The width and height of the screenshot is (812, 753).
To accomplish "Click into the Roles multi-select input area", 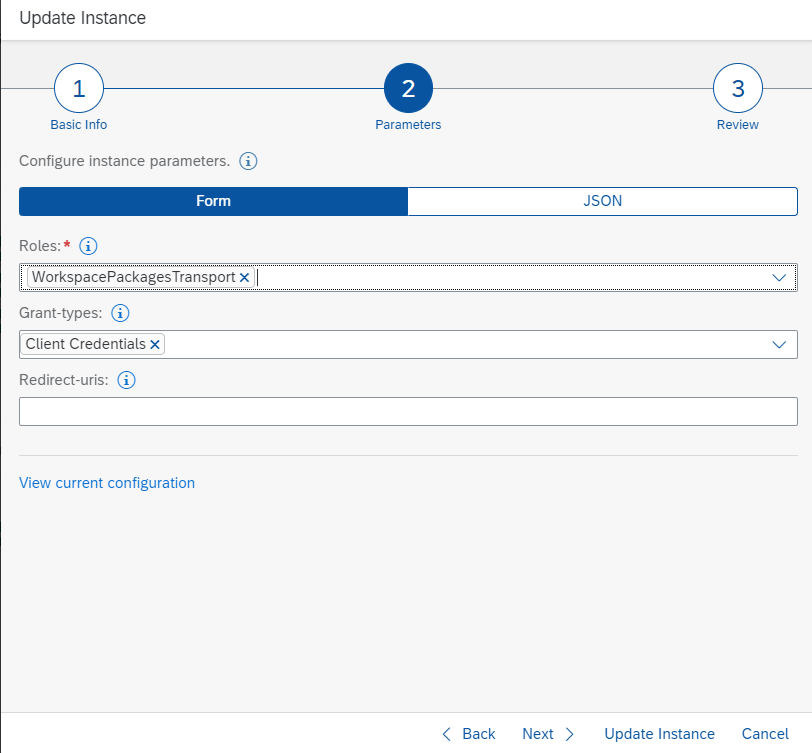I will click(x=500, y=277).
